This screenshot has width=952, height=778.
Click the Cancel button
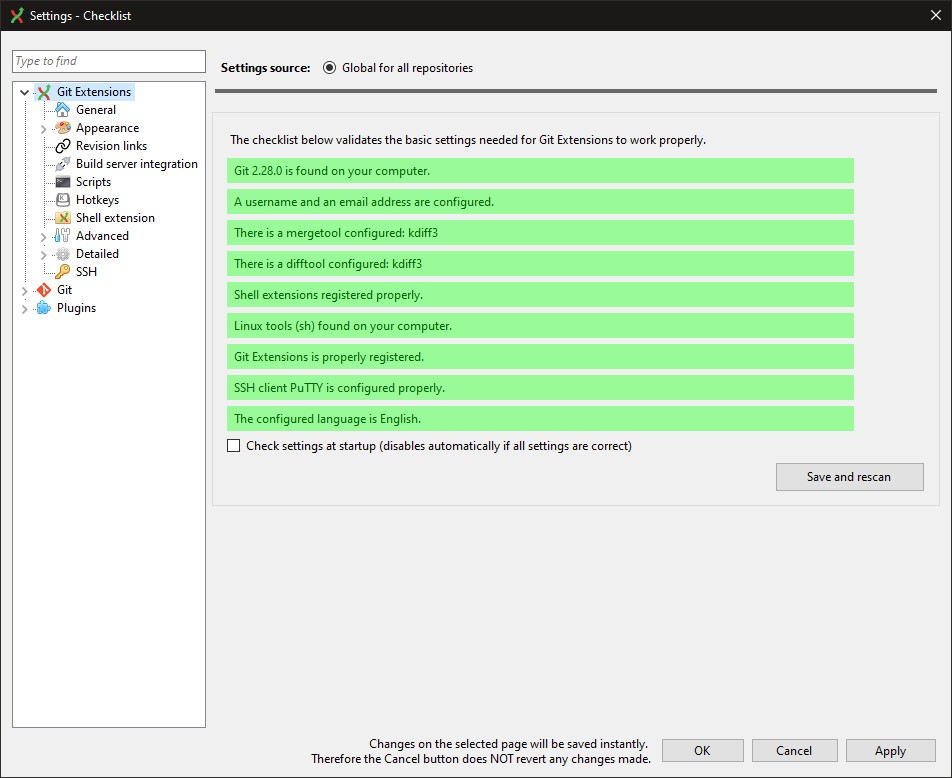[794, 751]
